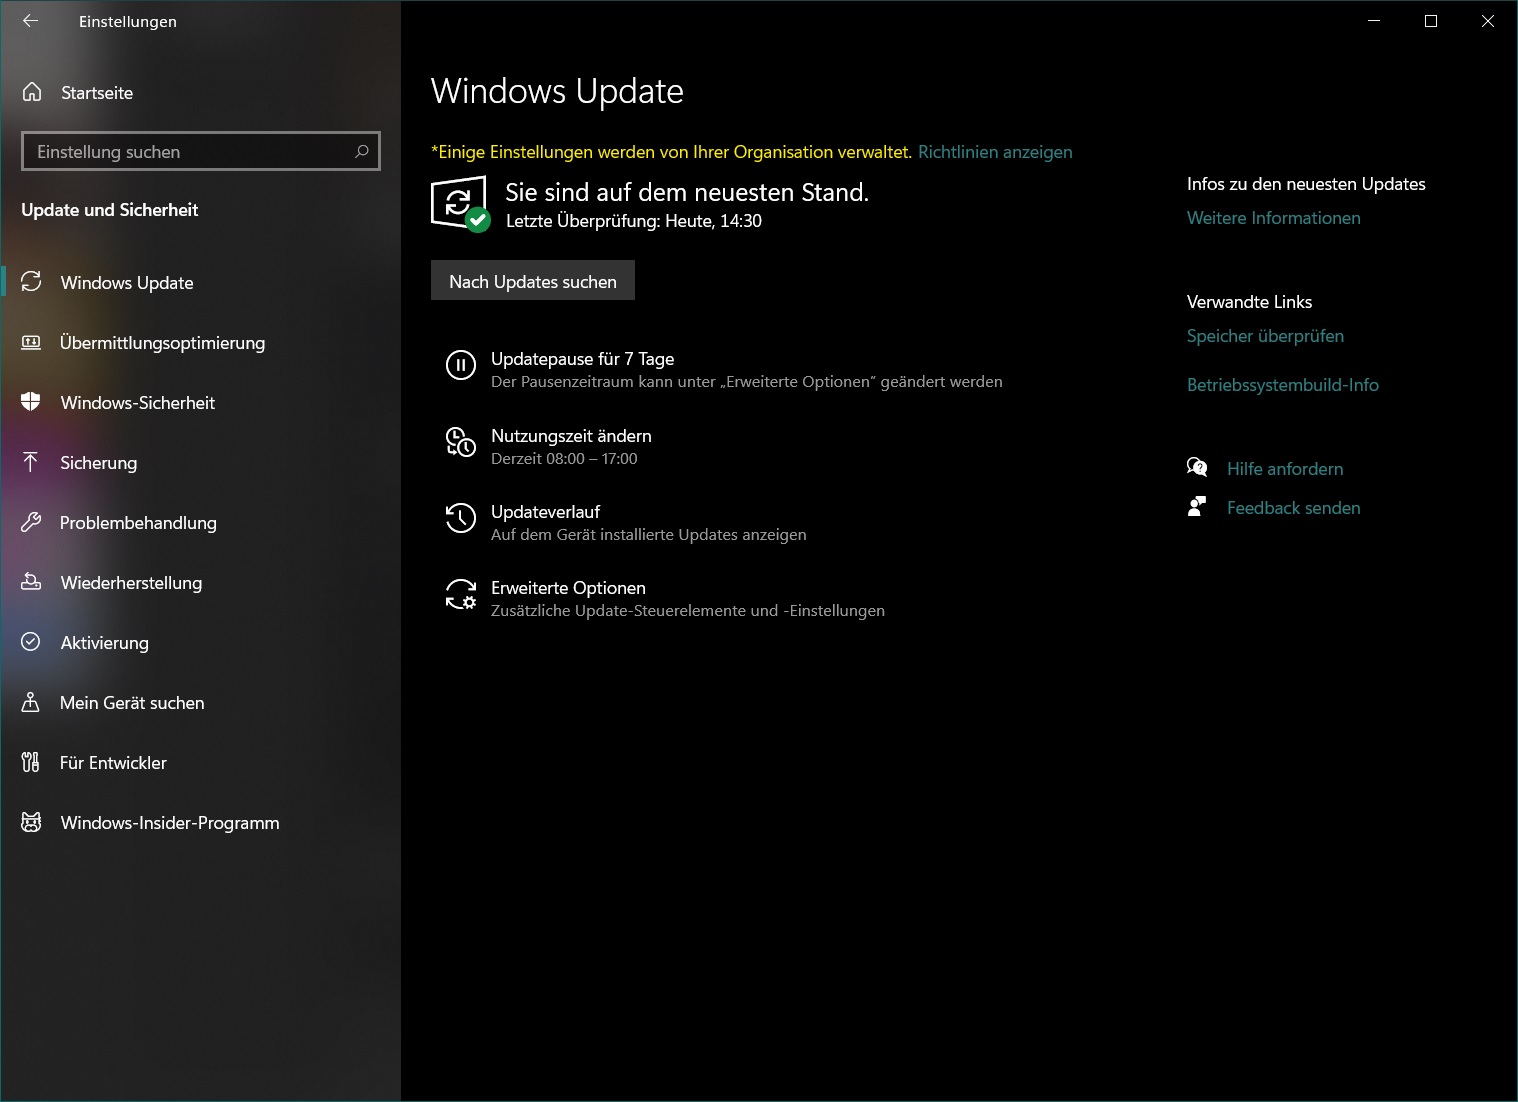Viewport: 1518px width, 1102px height.
Task: Click the pause icon for Updatepause
Action: click(460, 365)
